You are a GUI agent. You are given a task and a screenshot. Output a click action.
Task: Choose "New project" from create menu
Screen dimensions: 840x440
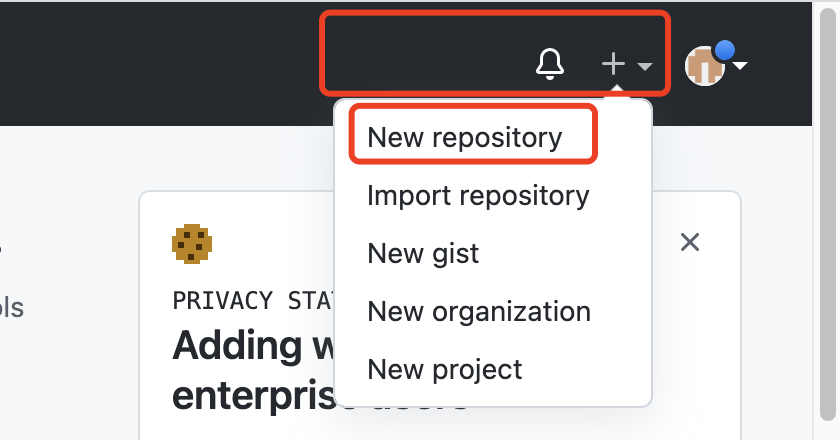[445, 369]
